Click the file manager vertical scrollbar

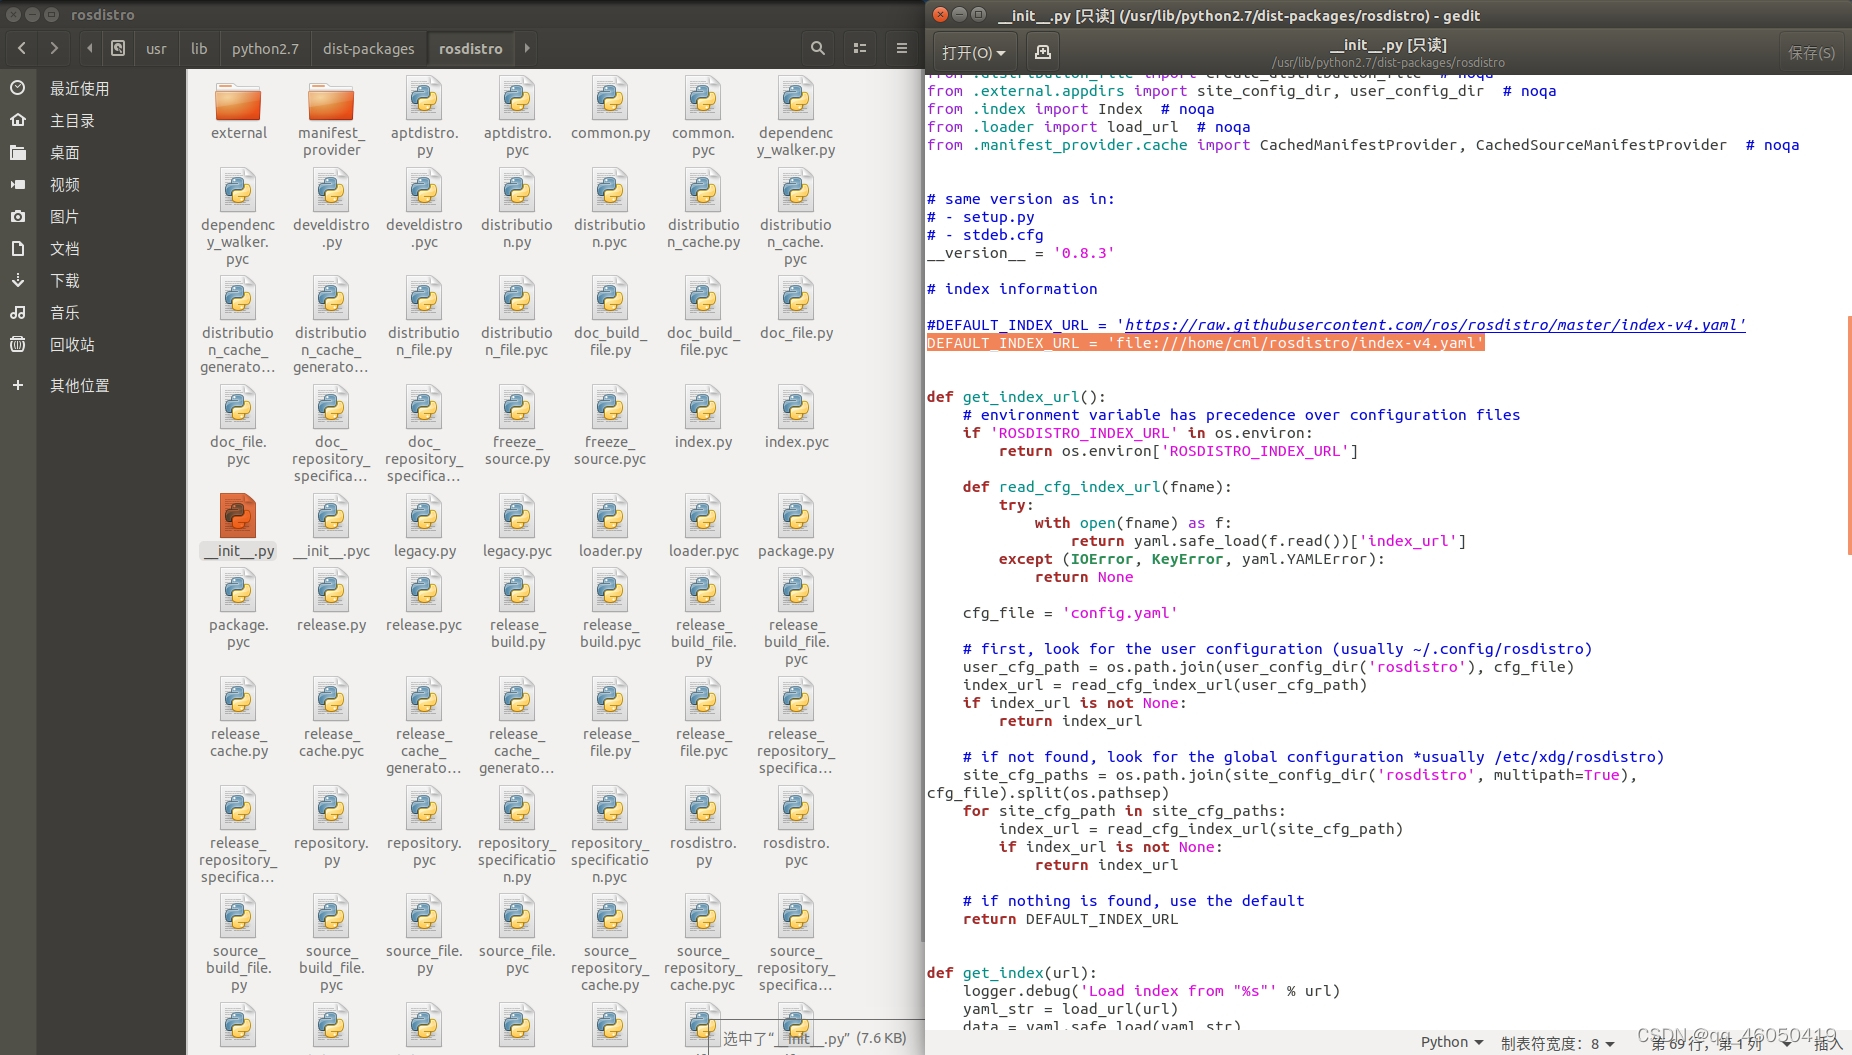coord(922,505)
